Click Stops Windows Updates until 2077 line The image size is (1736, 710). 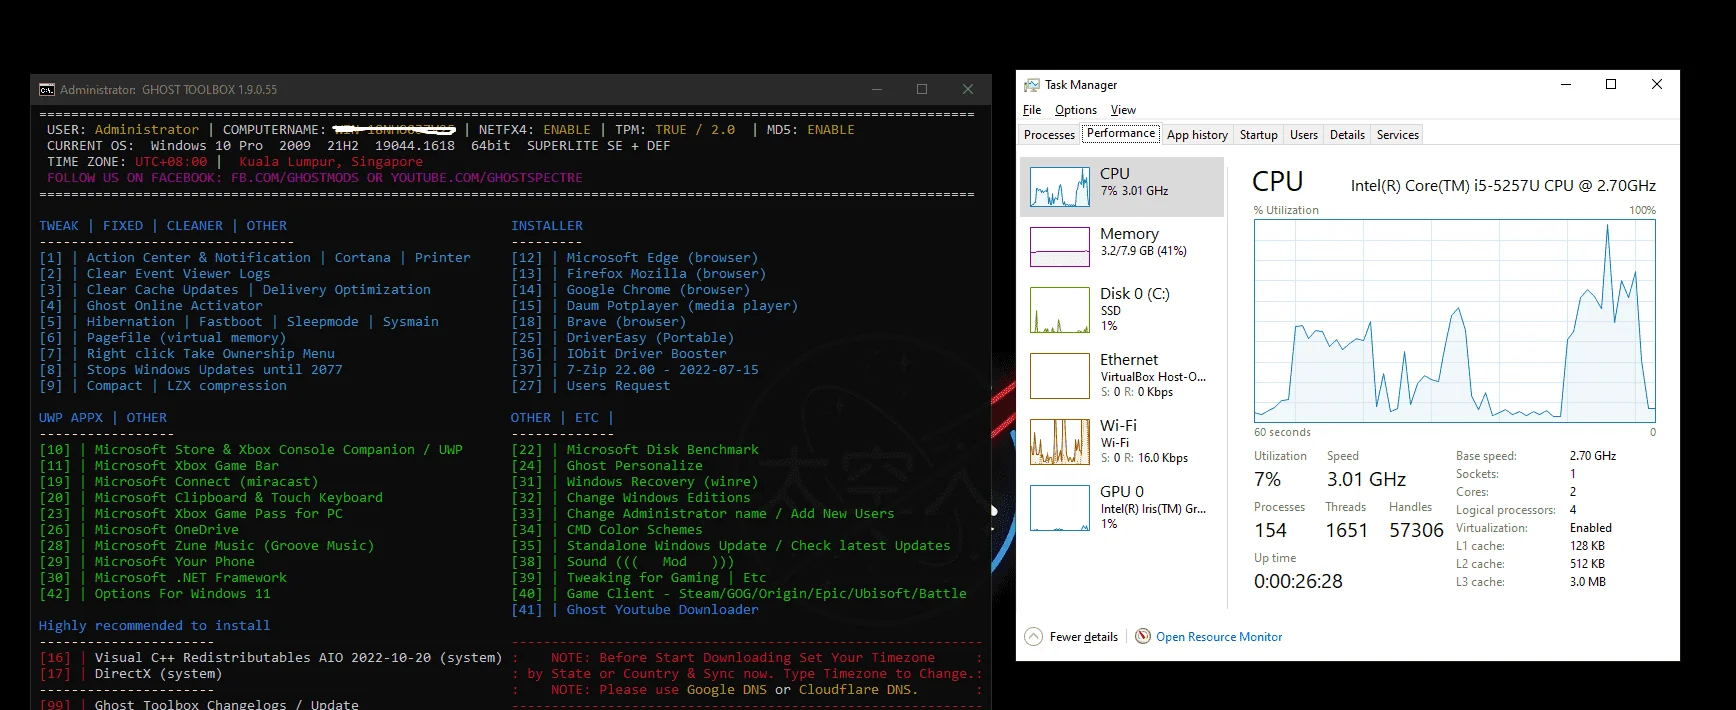pyautogui.click(x=191, y=369)
